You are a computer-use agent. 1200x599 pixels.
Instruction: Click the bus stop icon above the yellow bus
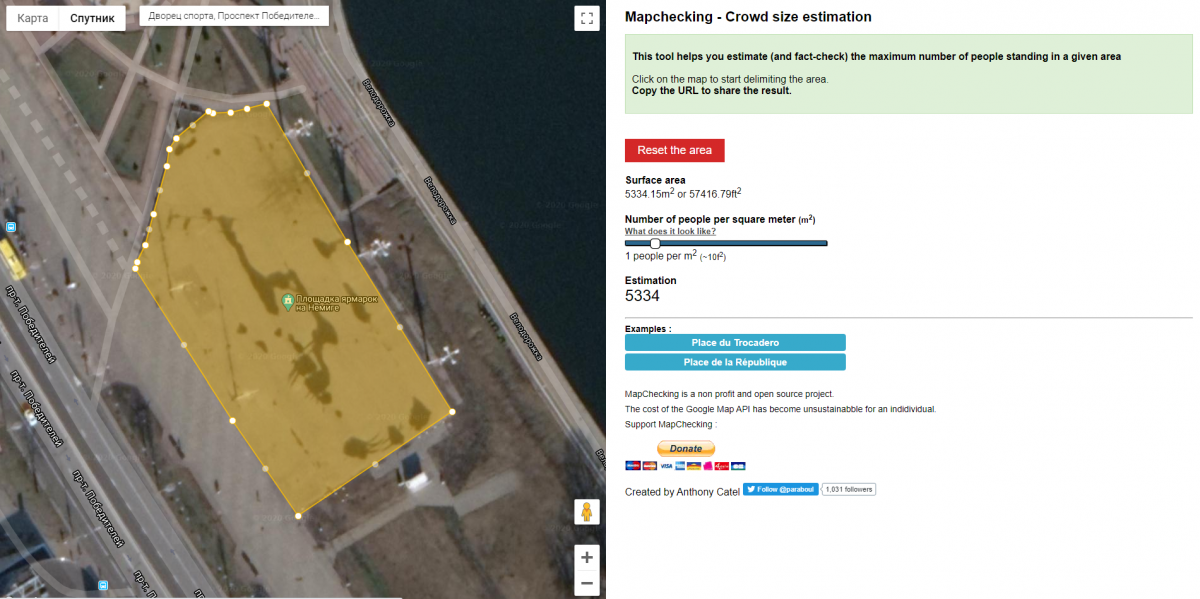[11, 227]
